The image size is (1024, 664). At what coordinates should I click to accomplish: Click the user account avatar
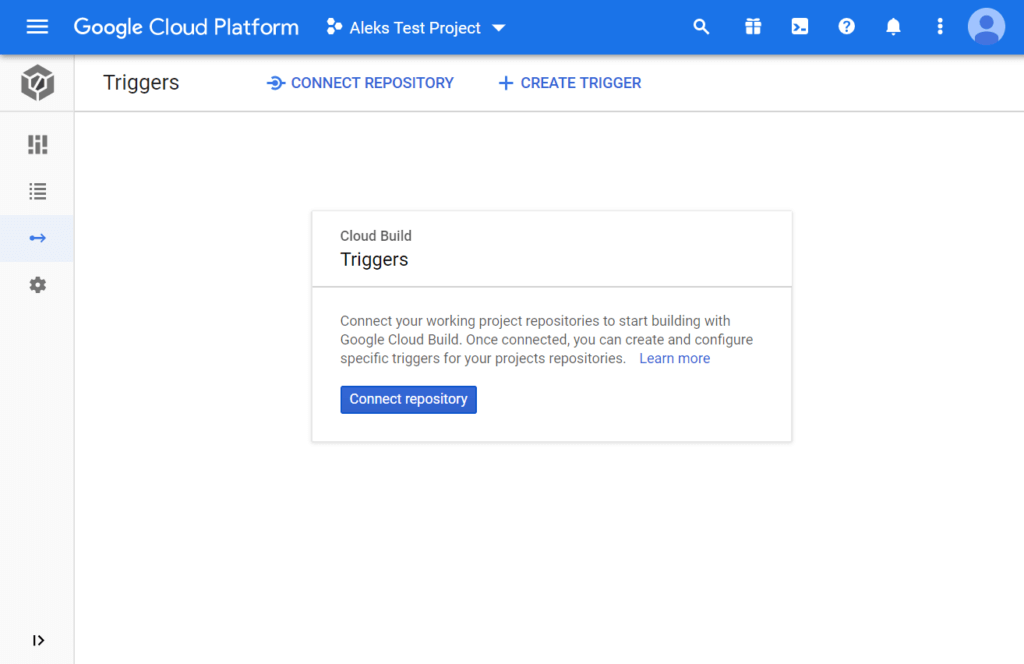[986, 27]
